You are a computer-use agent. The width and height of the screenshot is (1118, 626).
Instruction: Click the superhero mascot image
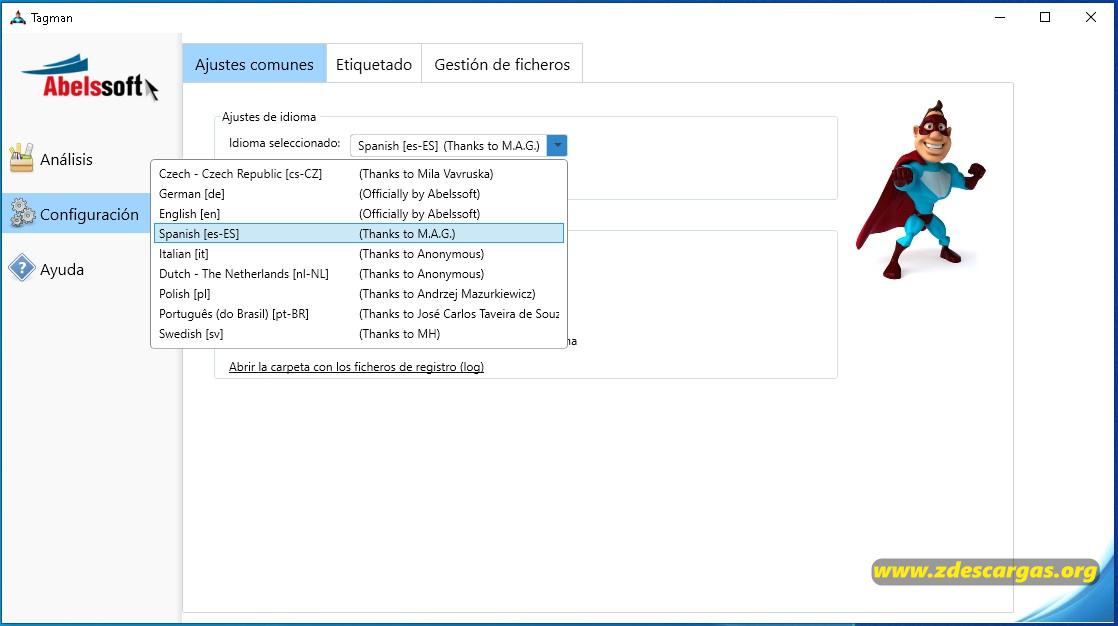920,190
